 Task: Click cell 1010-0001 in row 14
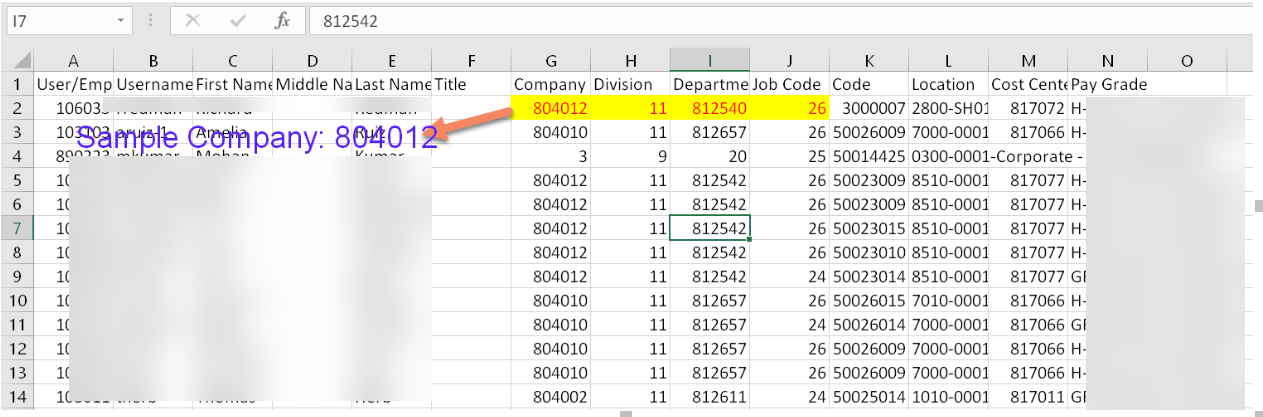pyautogui.click(x=948, y=396)
